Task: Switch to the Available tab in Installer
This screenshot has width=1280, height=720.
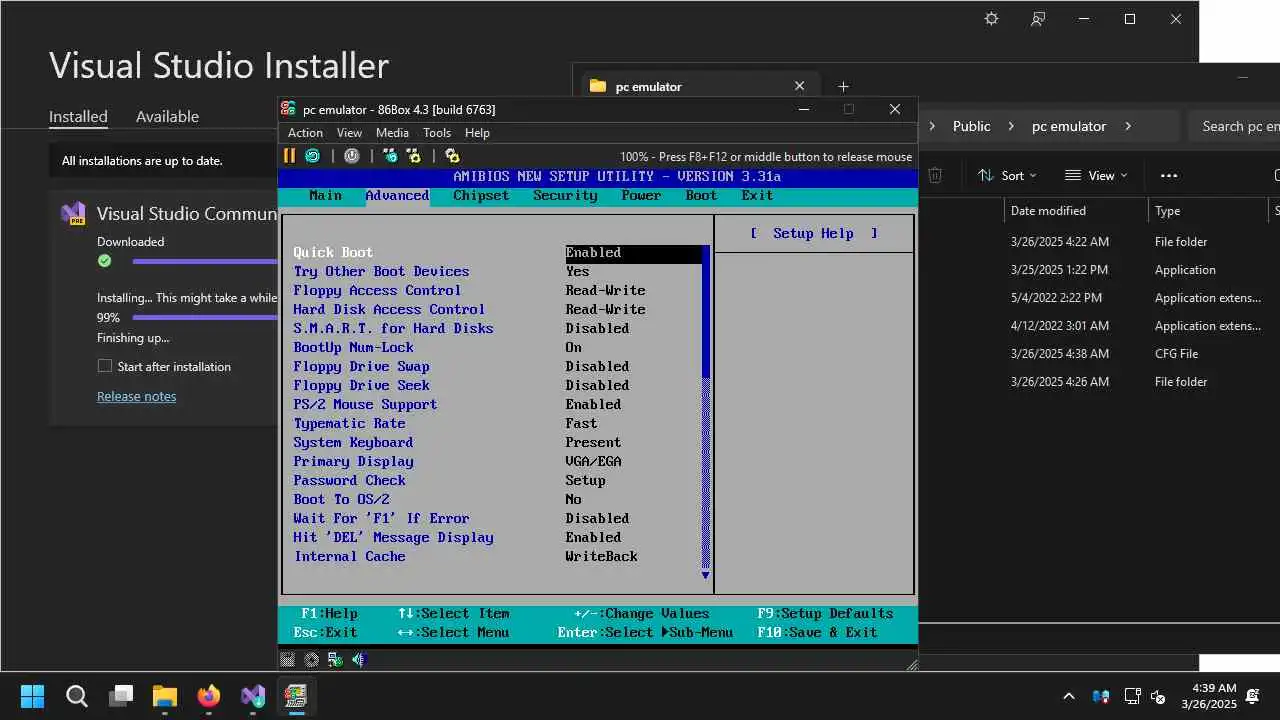Action: tap(167, 116)
